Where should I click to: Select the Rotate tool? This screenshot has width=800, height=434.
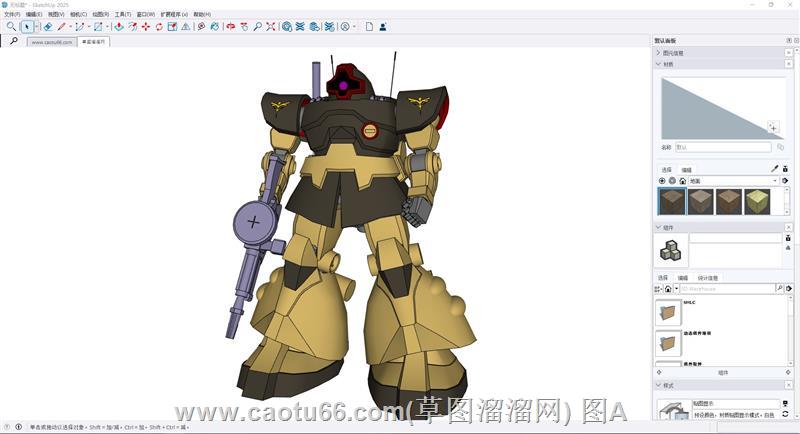click(x=159, y=27)
